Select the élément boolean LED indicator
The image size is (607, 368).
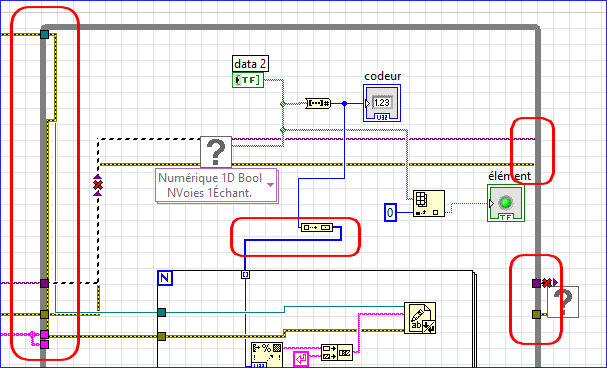[x=506, y=203]
